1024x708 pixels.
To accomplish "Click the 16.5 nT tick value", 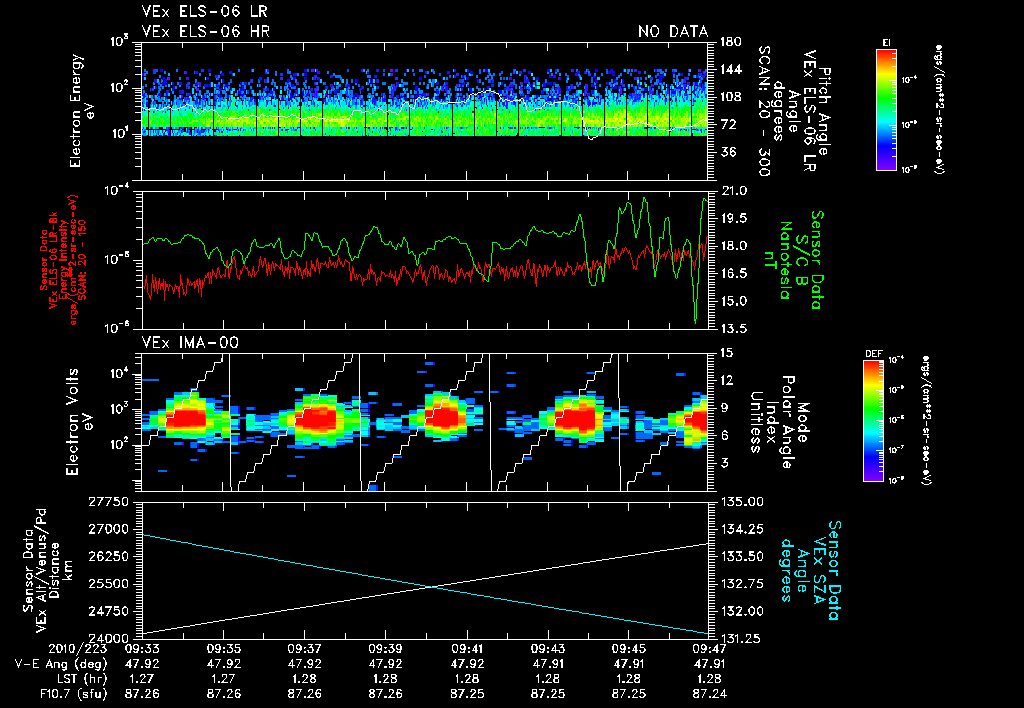I will pyautogui.click(x=733, y=274).
